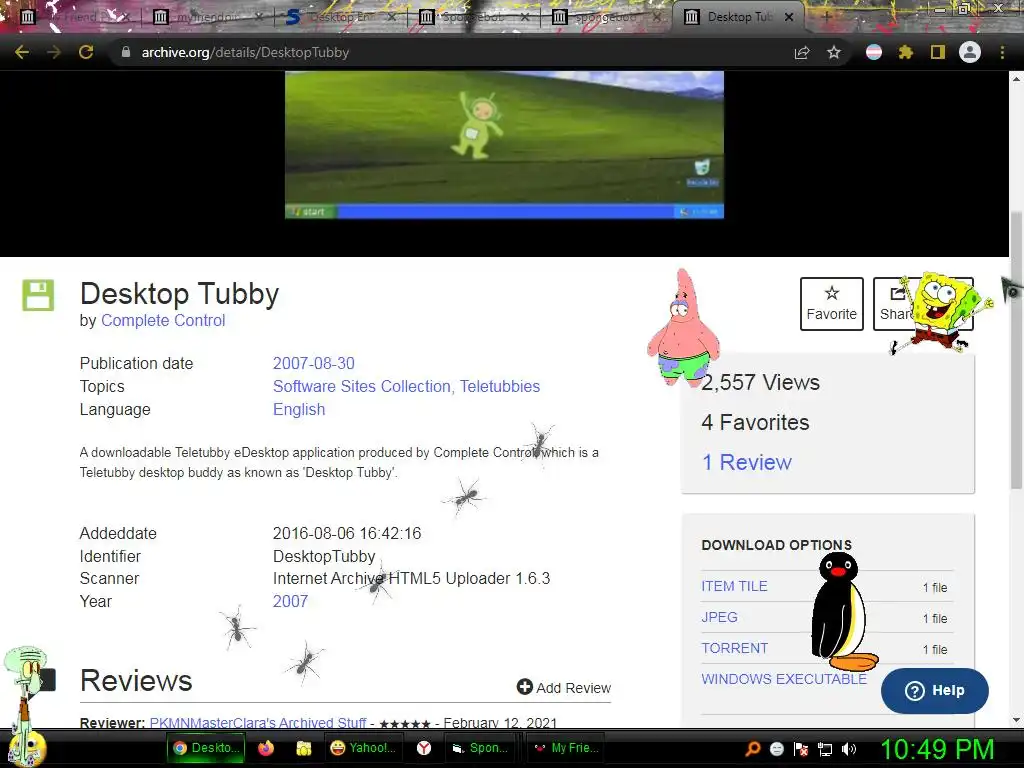Click the flag icon with red X in the tray
Screen dimensions: 1024x768
pyautogui.click(x=801, y=749)
